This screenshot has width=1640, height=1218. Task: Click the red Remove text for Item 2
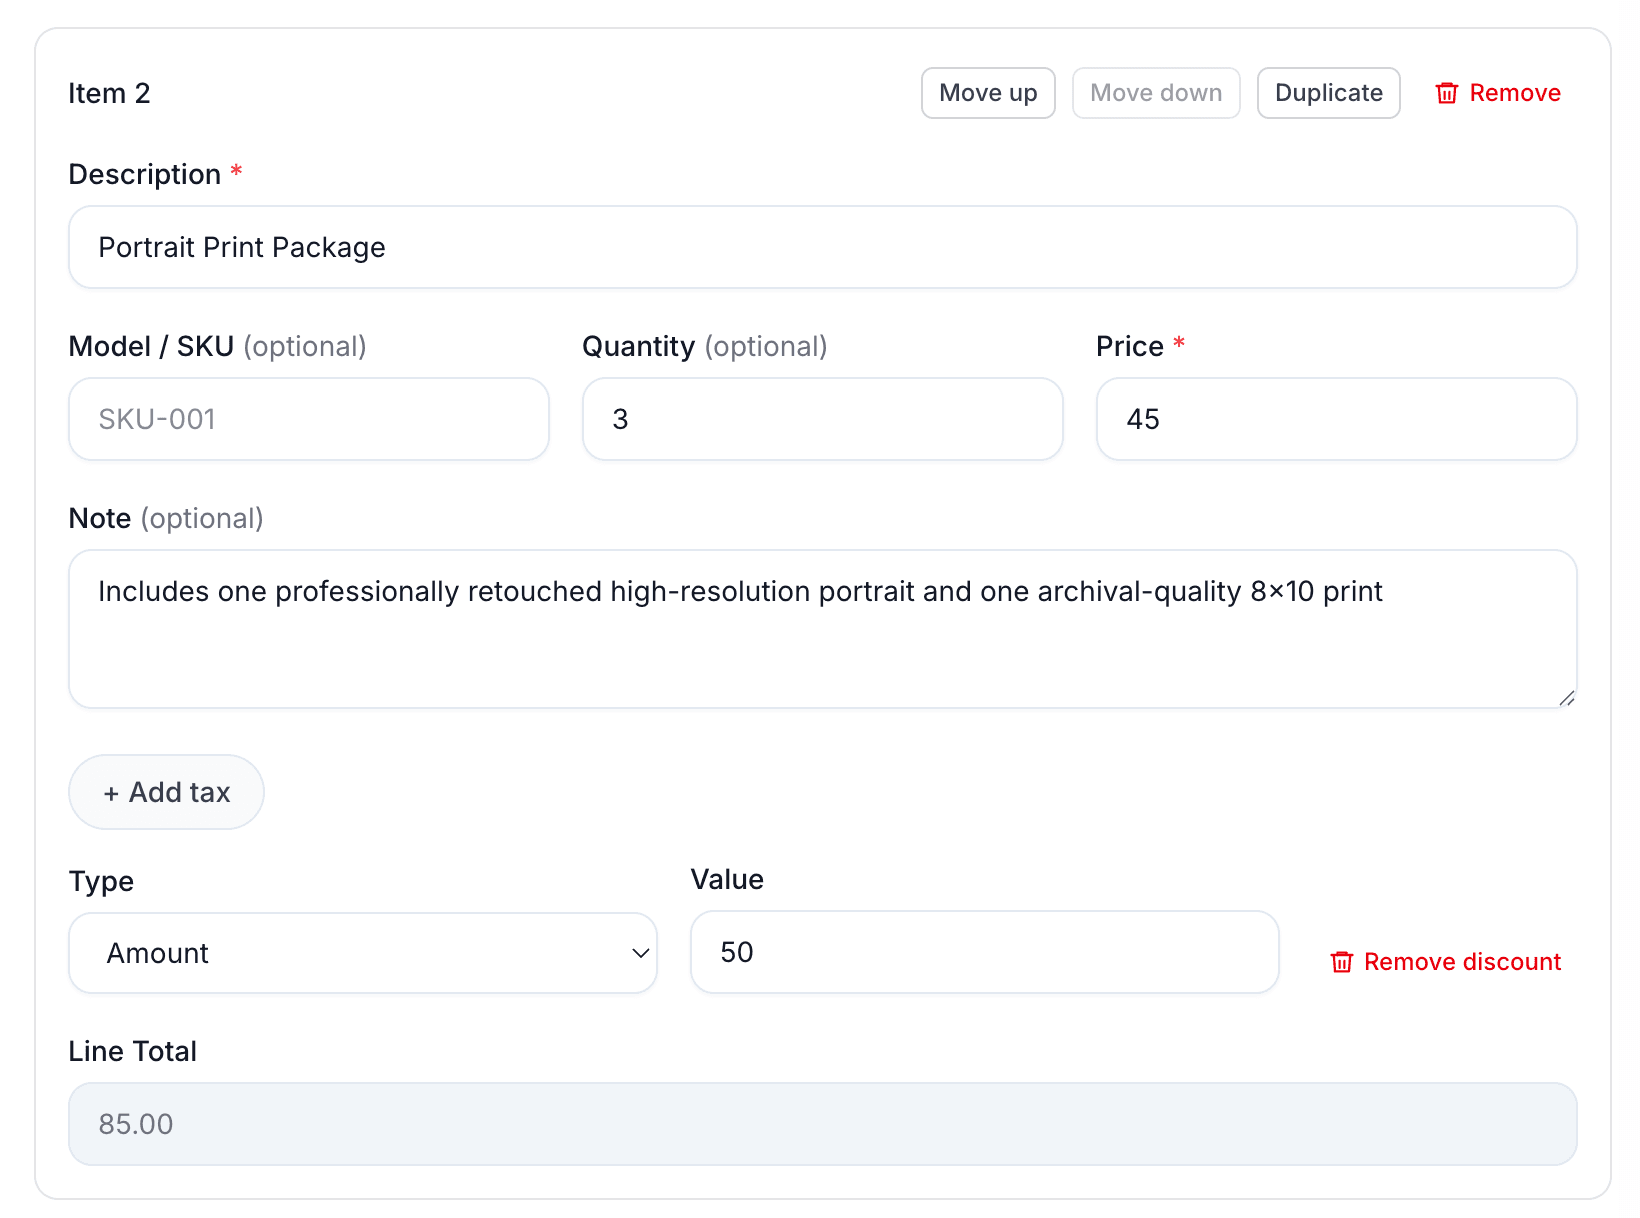click(x=1514, y=93)
